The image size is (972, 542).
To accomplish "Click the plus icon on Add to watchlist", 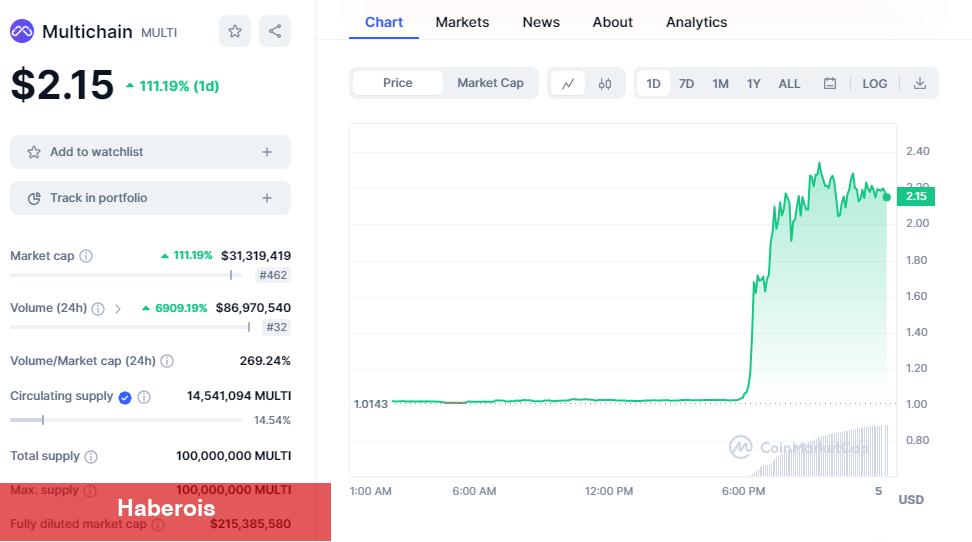I will (x=267, y=152).
